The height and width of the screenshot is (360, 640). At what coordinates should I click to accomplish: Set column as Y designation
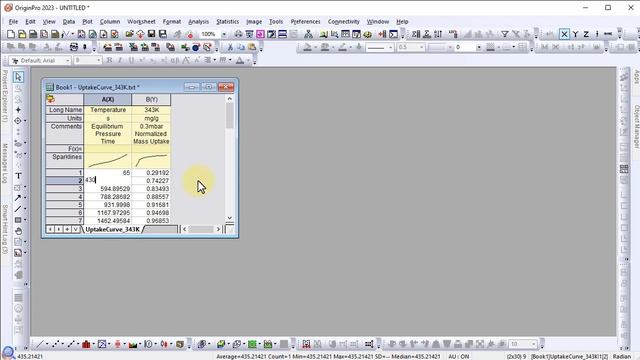click(575, 34)
